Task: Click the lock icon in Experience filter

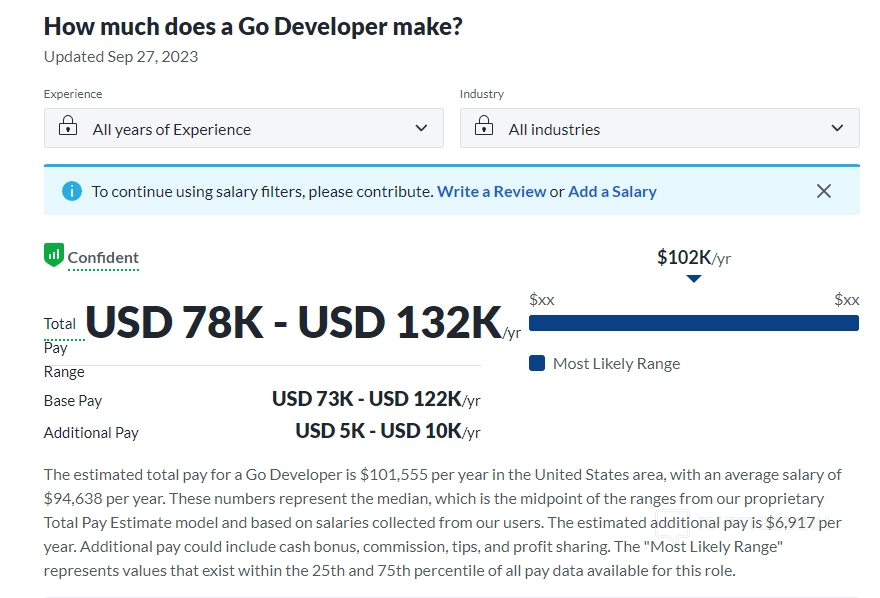Action: pyautogui.click(x=68, y=127)
